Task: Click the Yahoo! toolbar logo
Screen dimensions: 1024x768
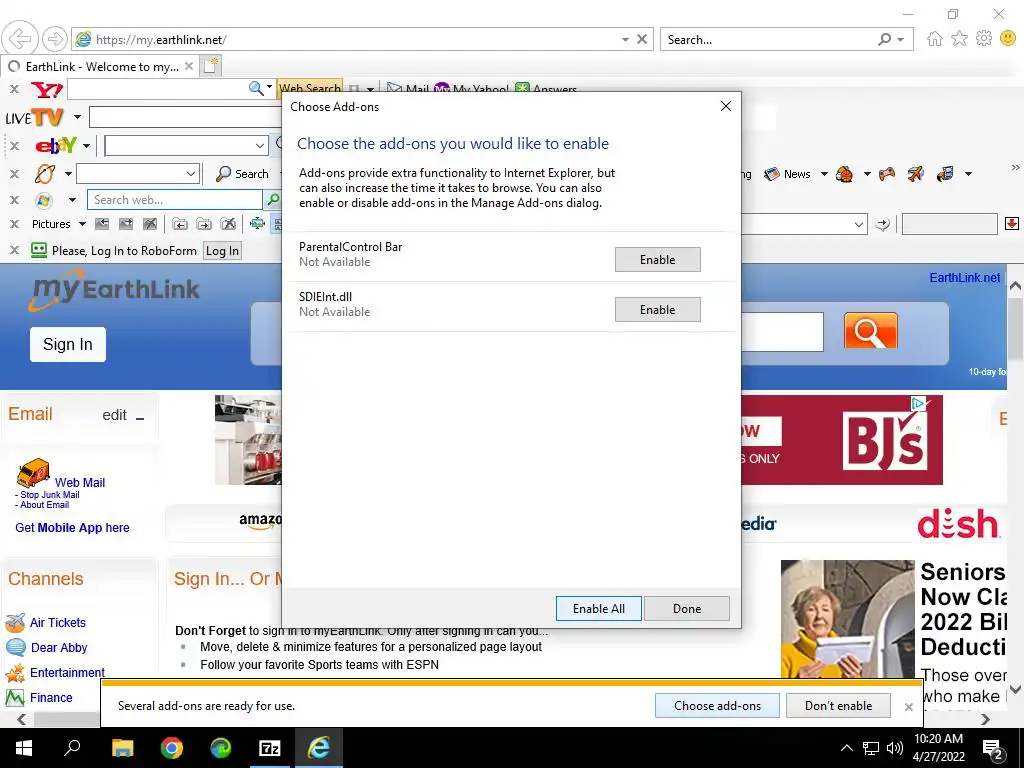Action: click(47, 89)
